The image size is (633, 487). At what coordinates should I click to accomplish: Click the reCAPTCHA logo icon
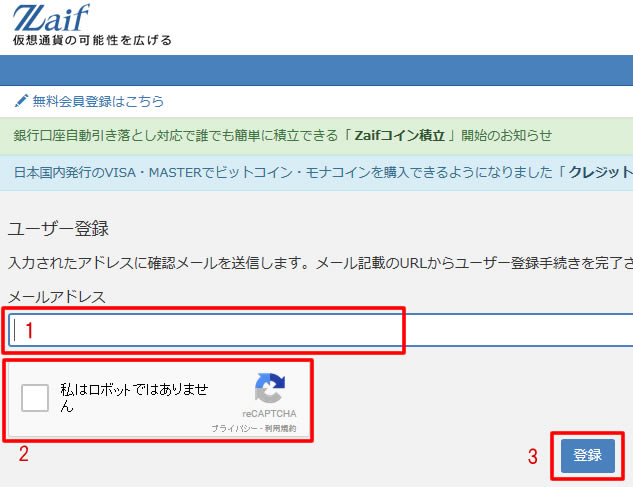click(270, 388)
